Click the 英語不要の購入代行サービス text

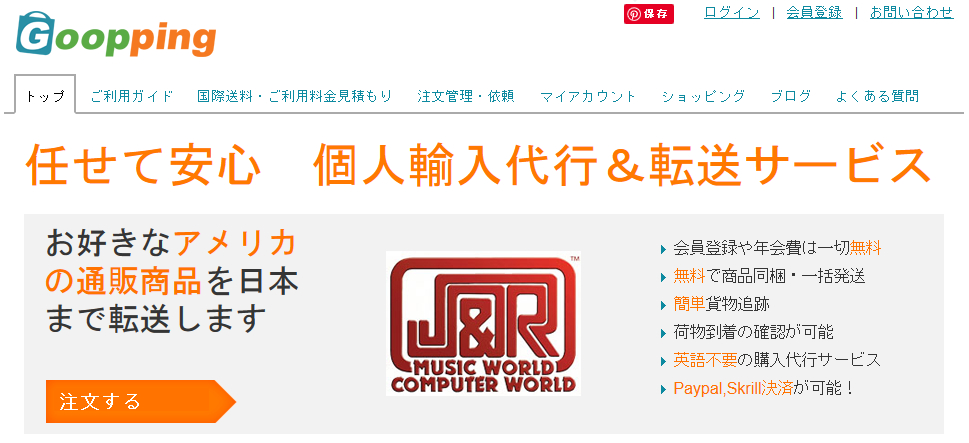777,360
